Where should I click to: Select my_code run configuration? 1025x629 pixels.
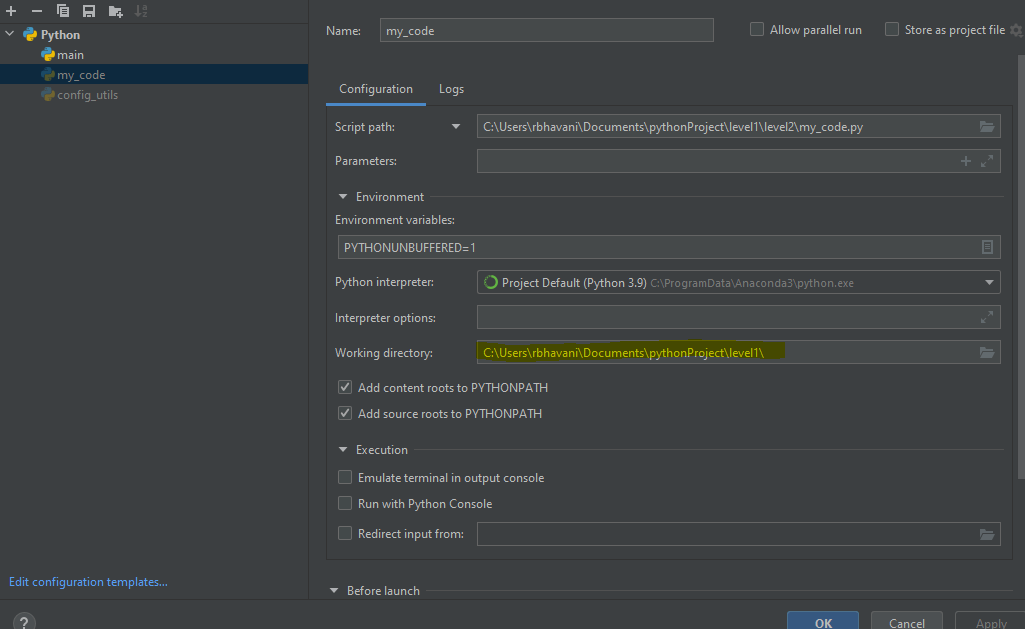click(154, 75)
